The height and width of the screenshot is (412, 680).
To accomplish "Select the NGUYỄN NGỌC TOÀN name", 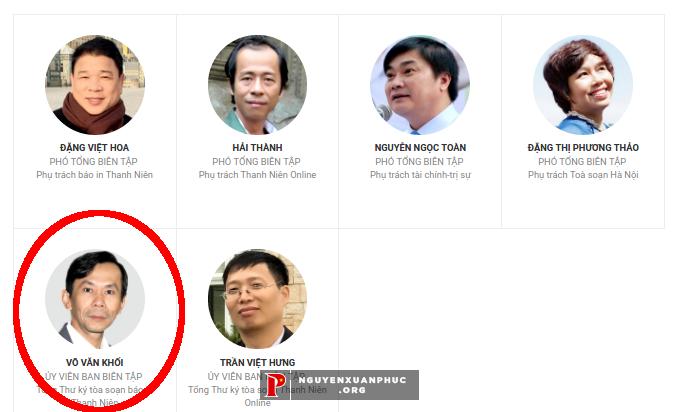I will point(420,147).
